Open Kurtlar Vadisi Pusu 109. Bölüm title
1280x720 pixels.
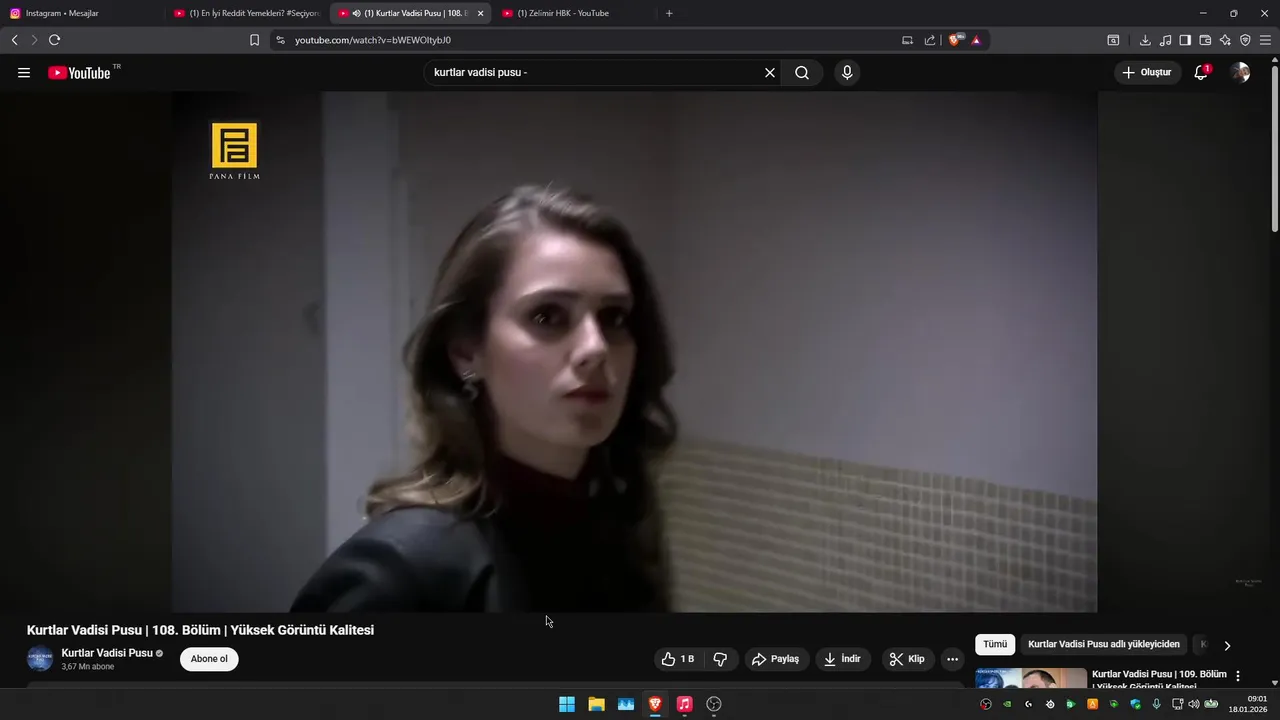click(1159, 679)
